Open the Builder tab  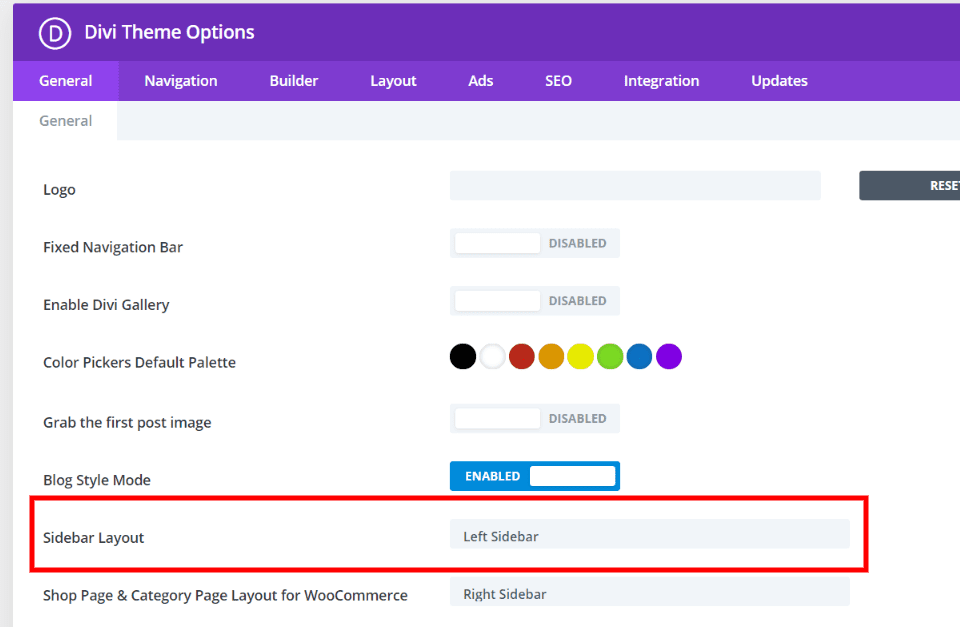coord(294,81)
